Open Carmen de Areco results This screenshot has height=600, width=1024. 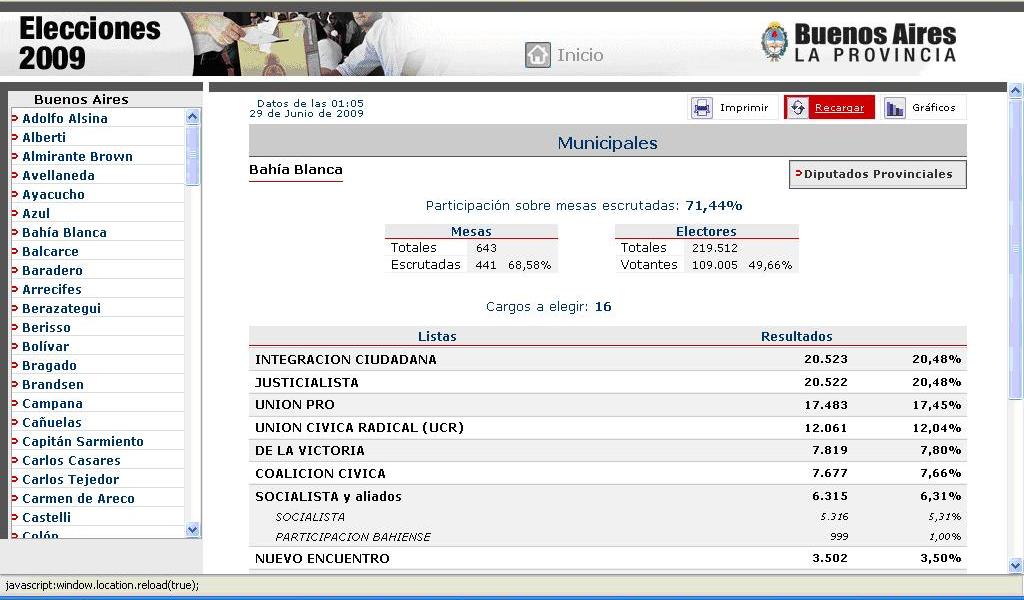(78, 498)
